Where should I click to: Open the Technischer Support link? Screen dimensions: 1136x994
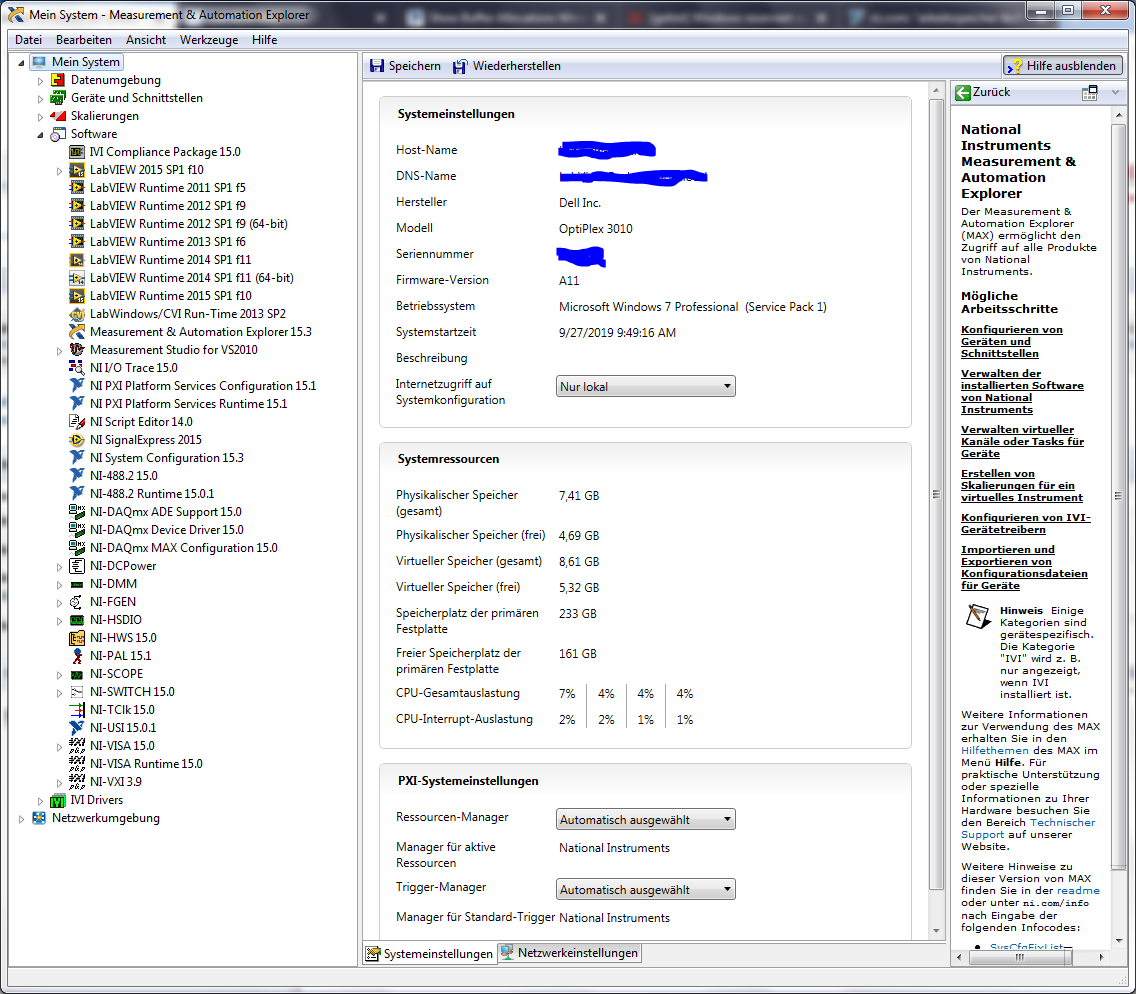tap(1028, 828)
